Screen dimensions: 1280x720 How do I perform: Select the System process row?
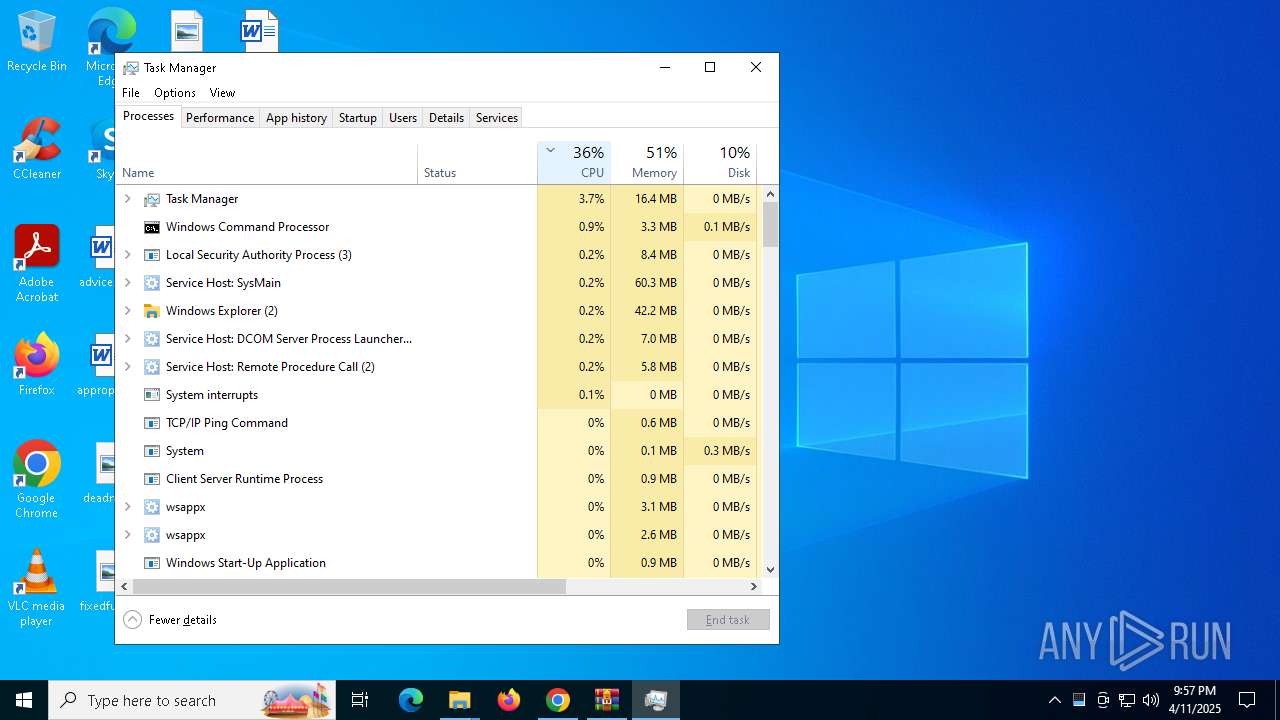(438, 451)
